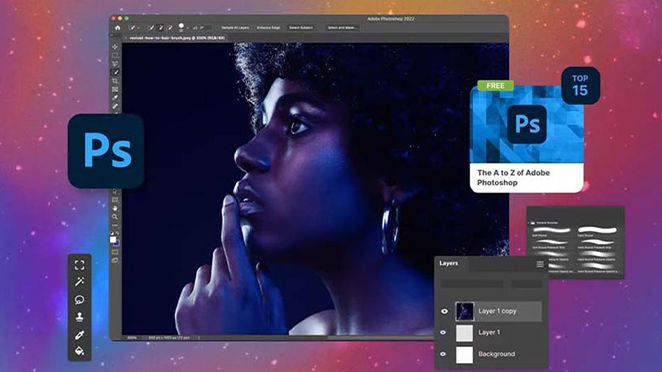
Task: Close the document tab with the x
Action: 125,38
